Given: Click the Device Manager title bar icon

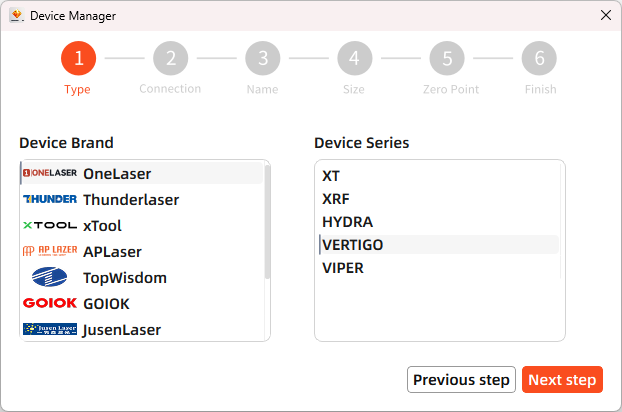Looking at the screenshot, I should click(x=16, y=15).
